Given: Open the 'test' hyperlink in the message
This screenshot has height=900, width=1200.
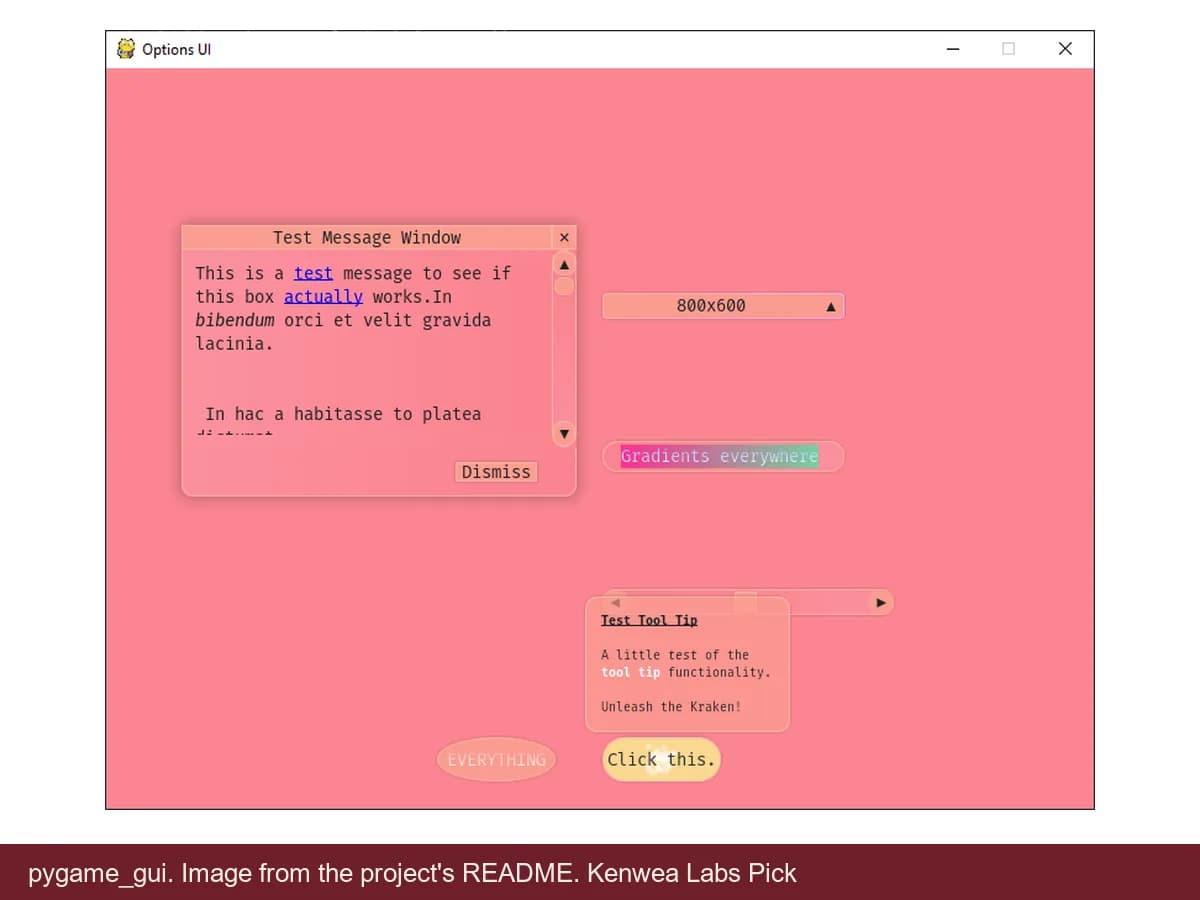Looking at the screenshot, I should (x=313, y=273).
